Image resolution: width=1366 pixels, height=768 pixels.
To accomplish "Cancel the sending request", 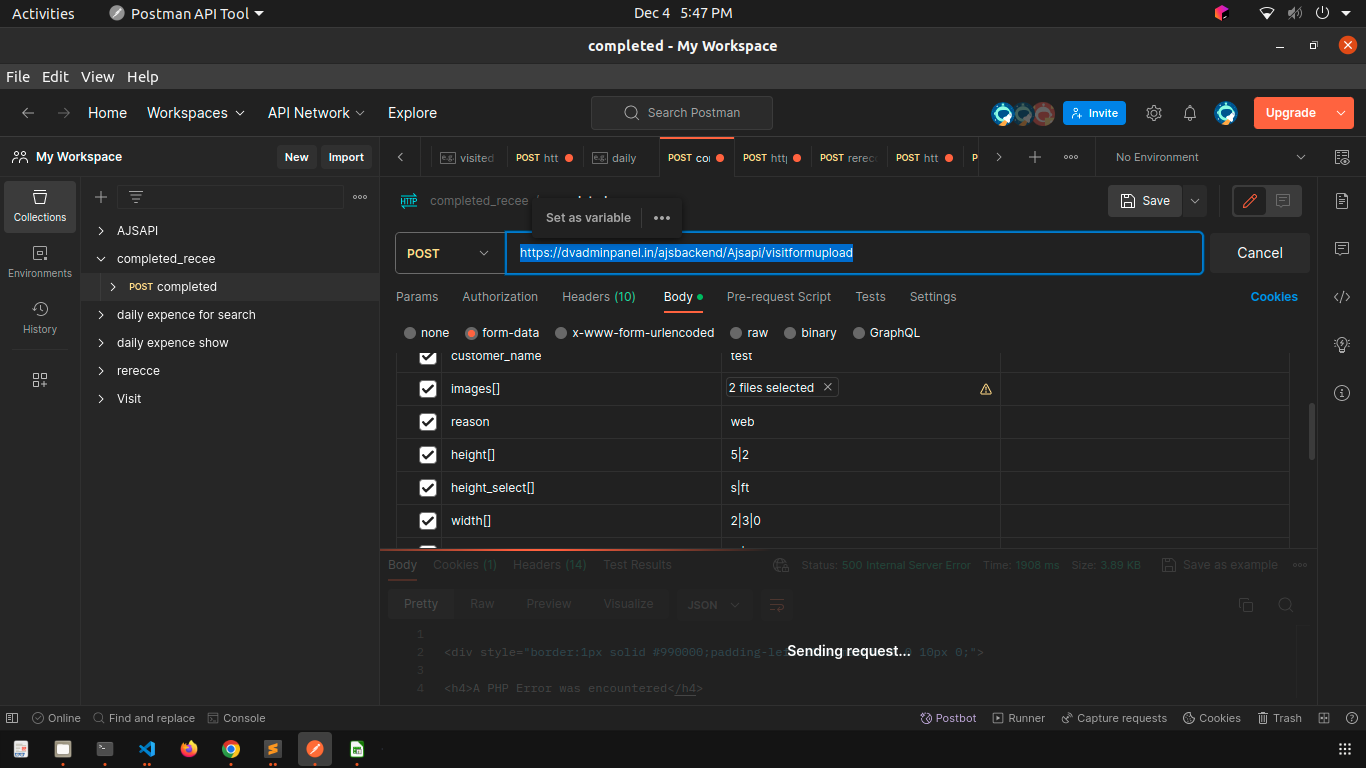I will click(1260, 253).
